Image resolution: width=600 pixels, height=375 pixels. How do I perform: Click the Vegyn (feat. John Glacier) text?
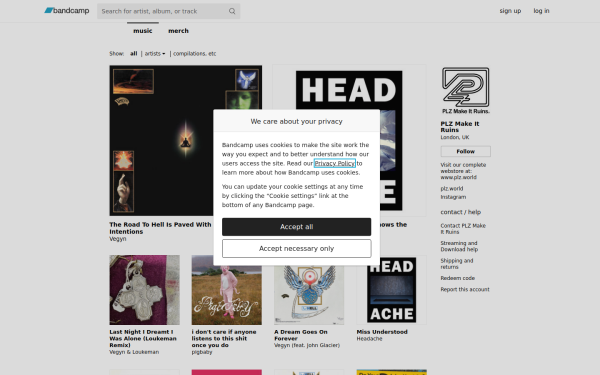coord(307,345)
